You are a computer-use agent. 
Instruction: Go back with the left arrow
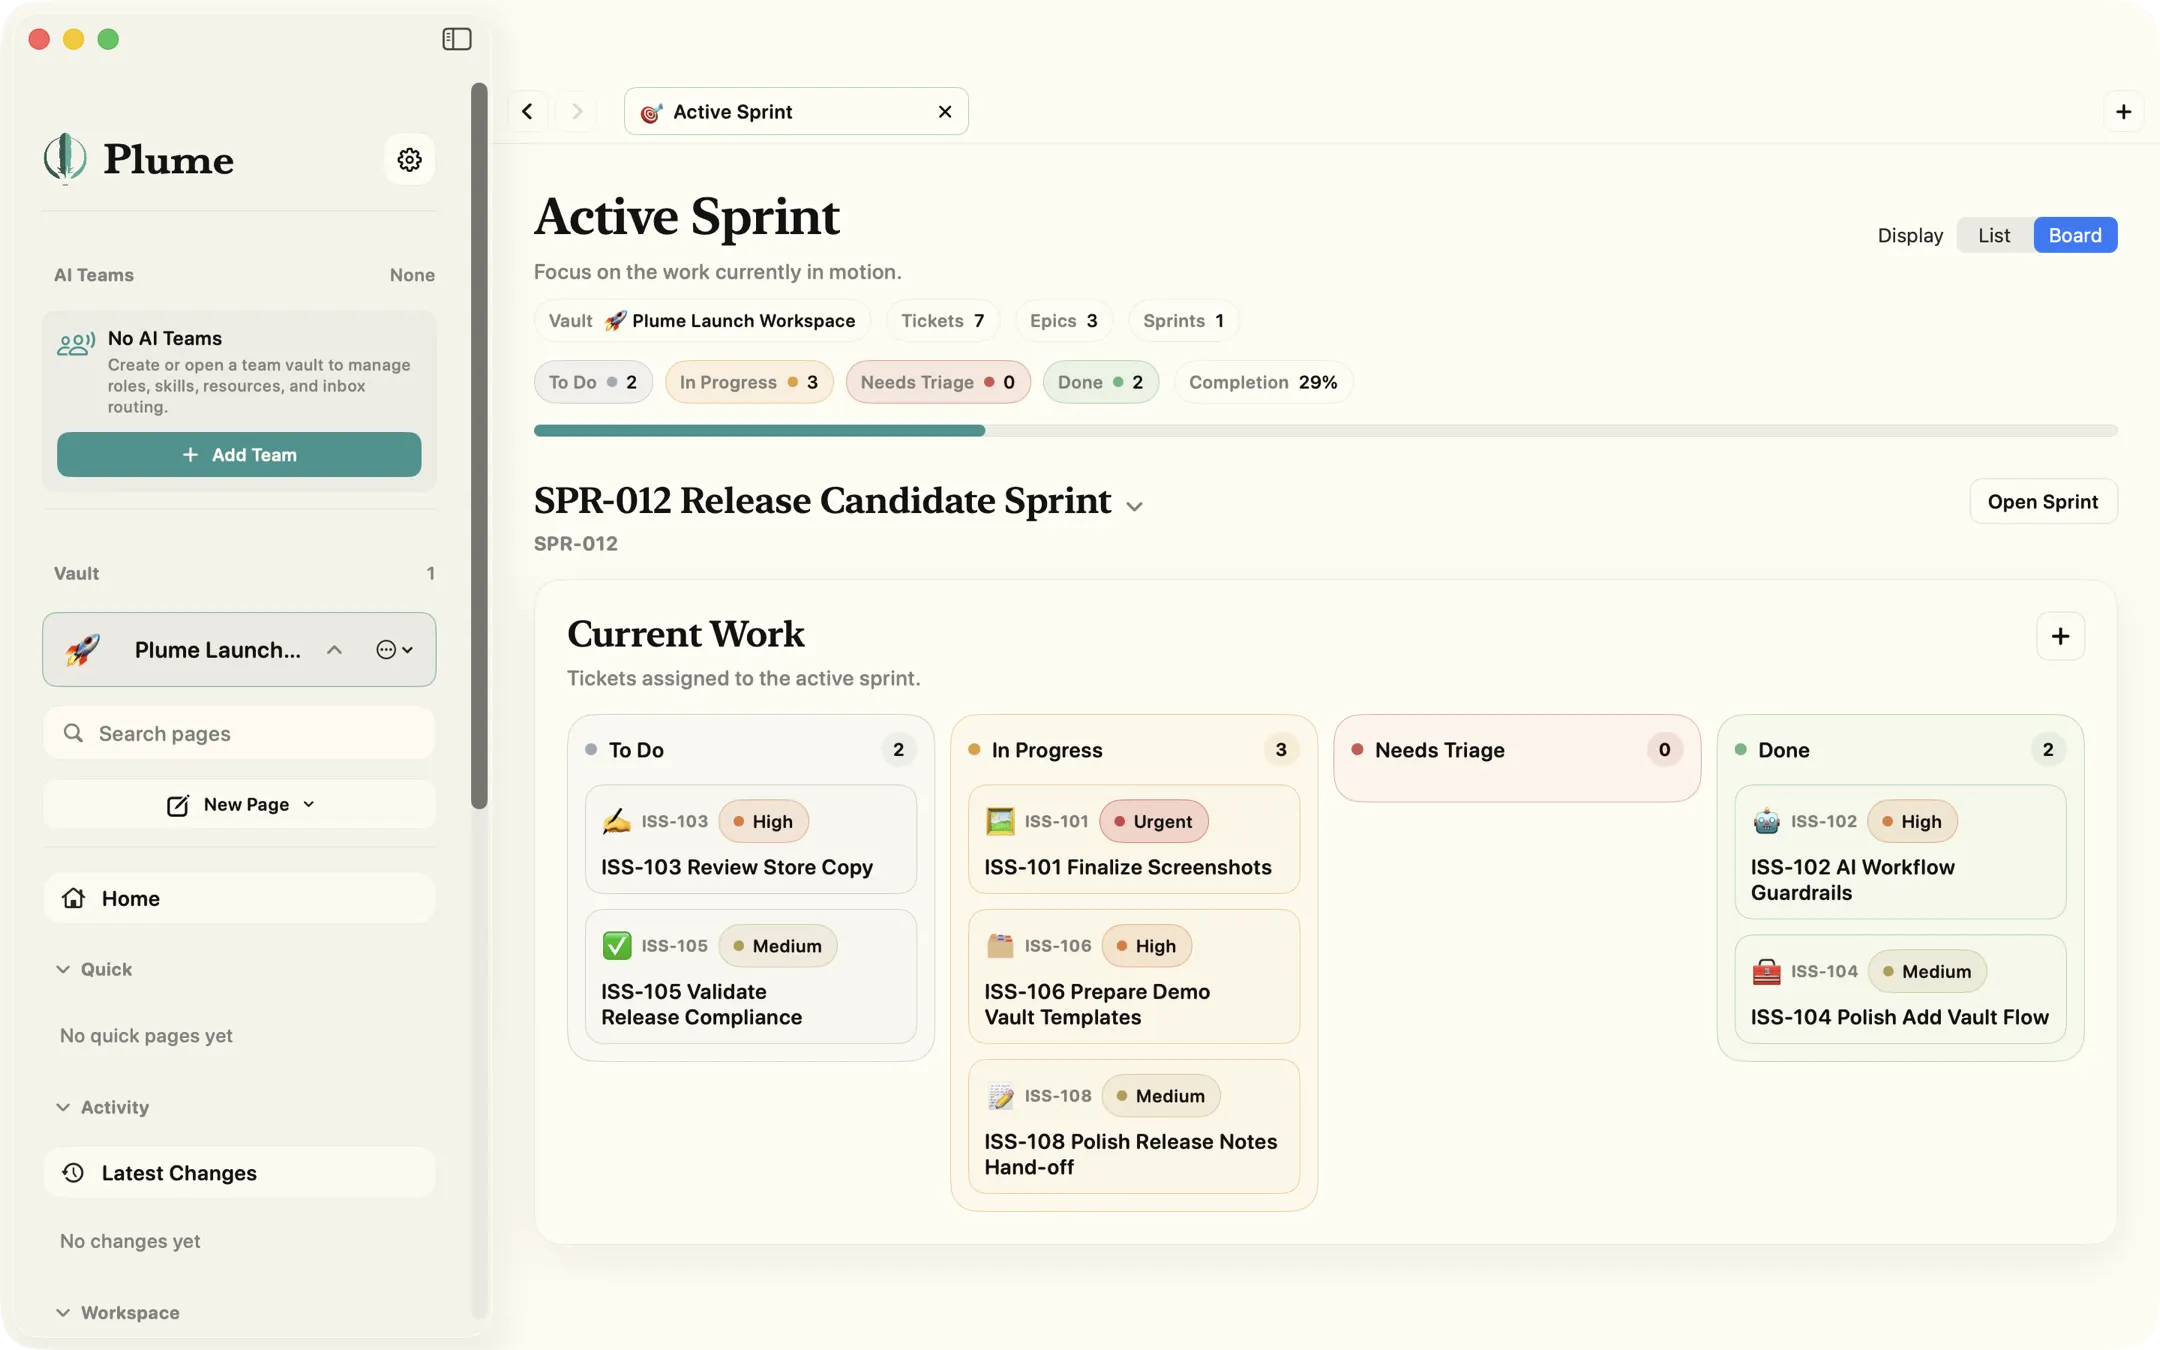tap(527, 111)
